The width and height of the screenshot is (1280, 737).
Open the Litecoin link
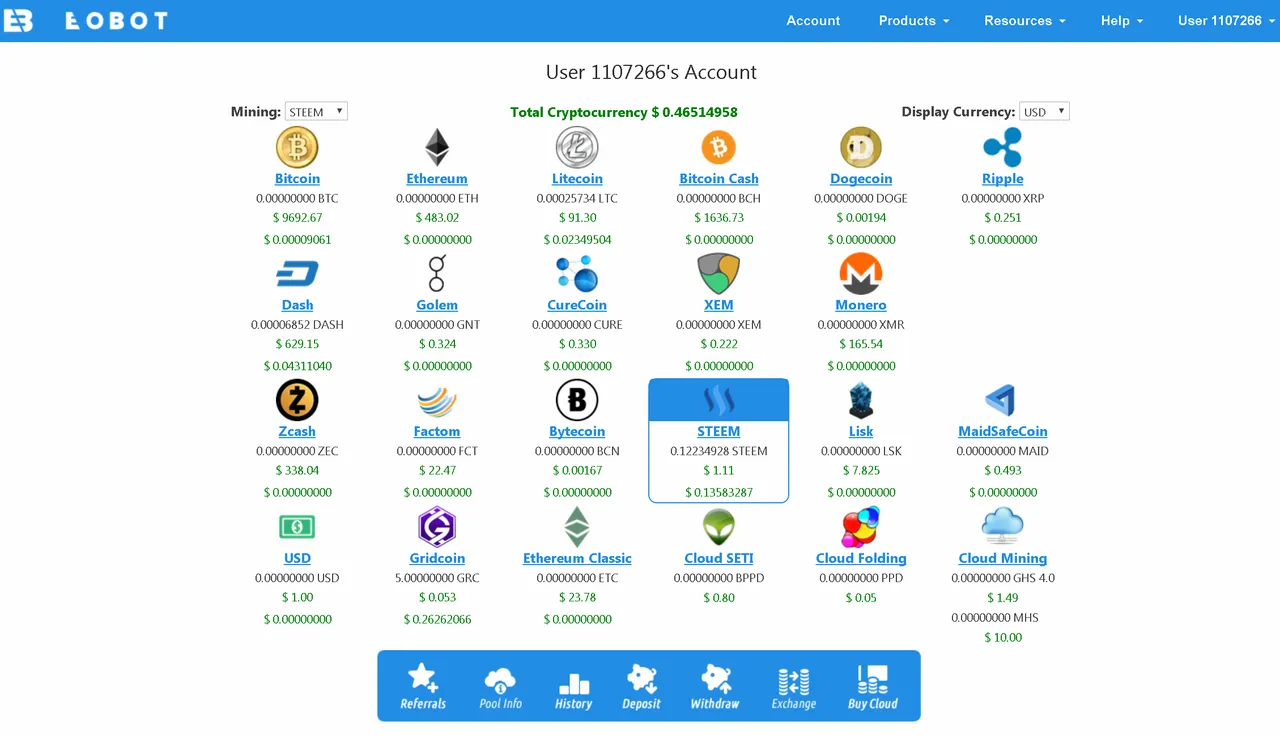577,178
